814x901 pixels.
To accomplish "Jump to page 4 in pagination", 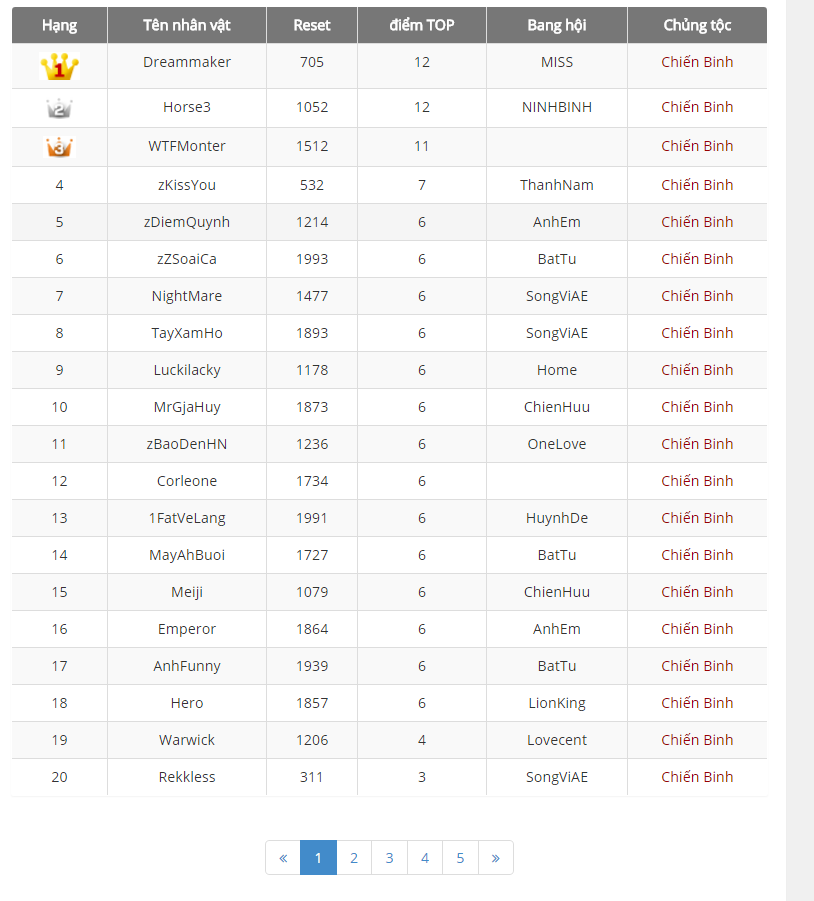I will pyautogui.click(x=425, y=857).
